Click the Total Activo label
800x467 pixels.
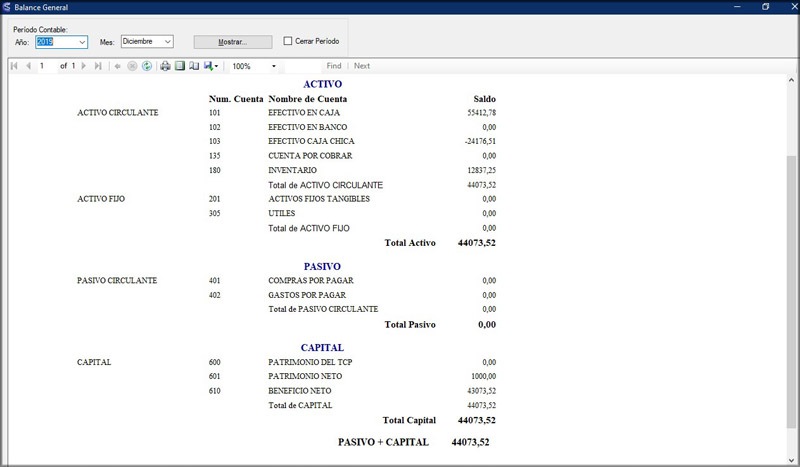[x=410, y=243]
